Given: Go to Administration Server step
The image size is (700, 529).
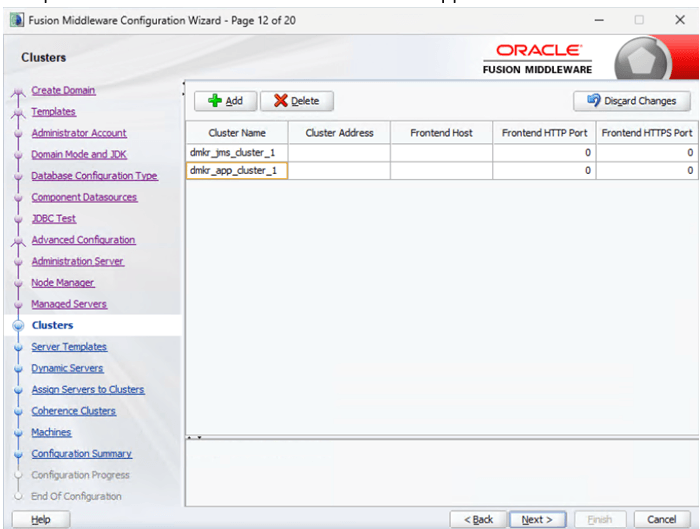Looking at the screenshot, I should 77,261.
